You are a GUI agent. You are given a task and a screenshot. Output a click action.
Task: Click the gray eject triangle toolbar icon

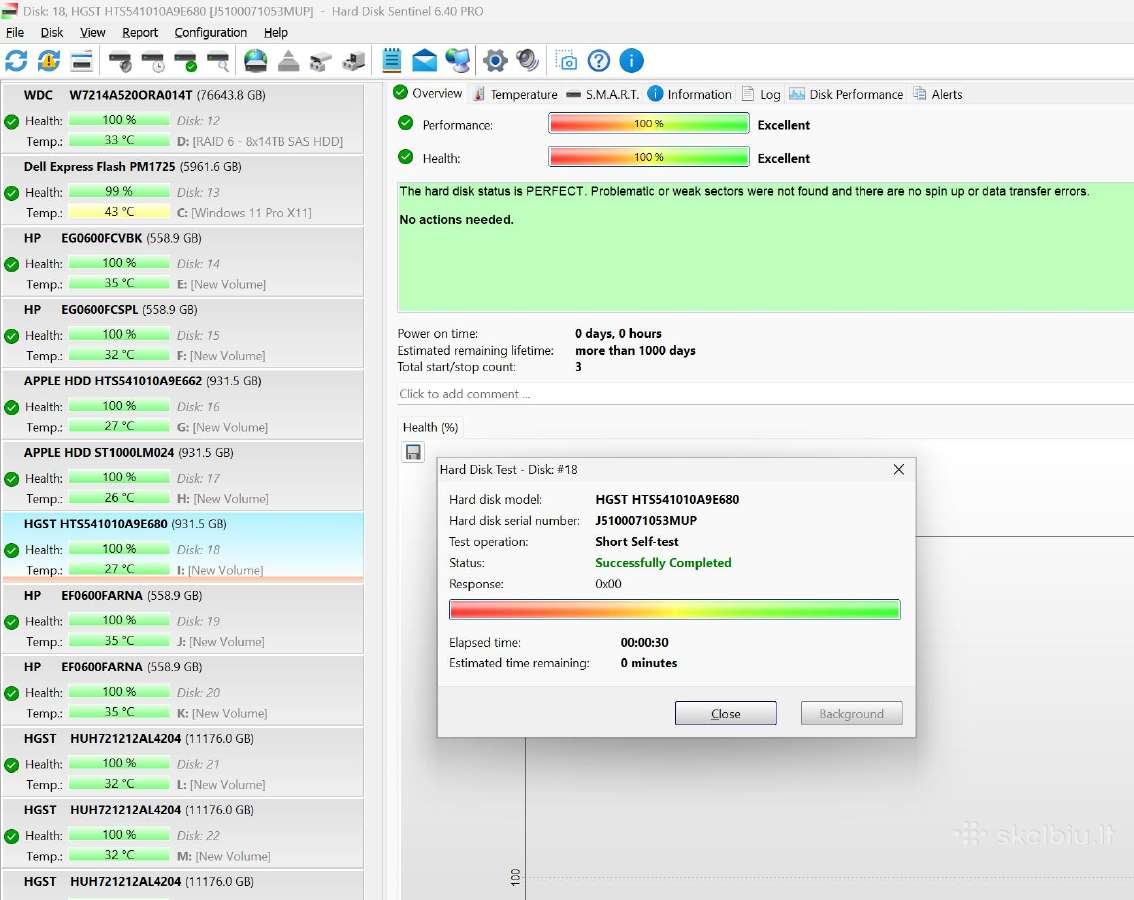[x=289, y=61]
